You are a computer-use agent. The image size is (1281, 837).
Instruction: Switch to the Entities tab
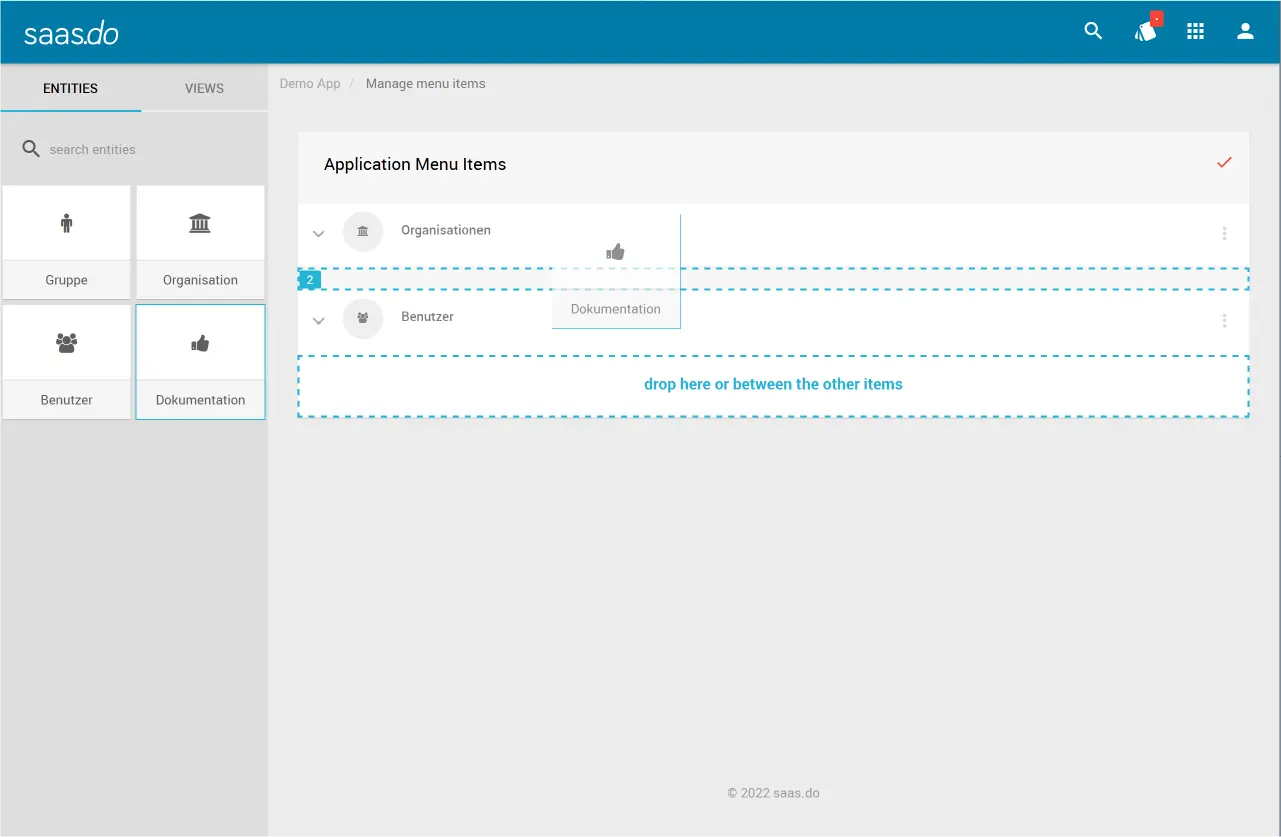pos(70,88)
